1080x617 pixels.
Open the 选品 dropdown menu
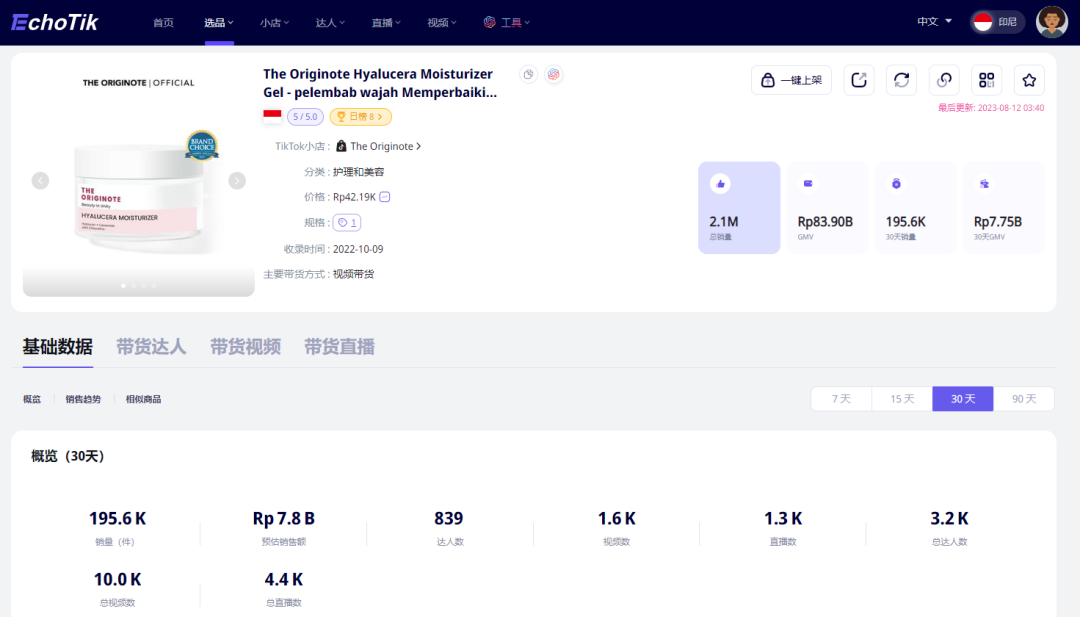(x=219, y=23)
